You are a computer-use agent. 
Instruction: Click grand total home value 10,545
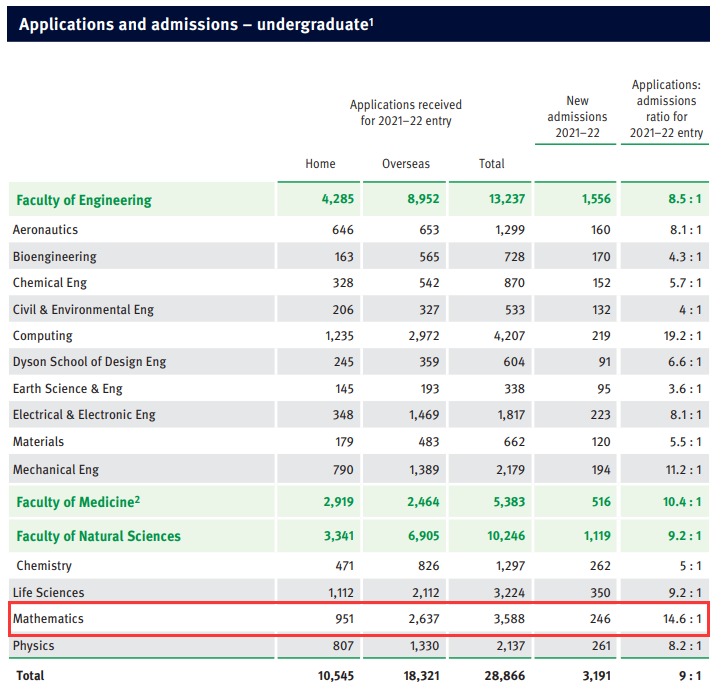(336, 676)
